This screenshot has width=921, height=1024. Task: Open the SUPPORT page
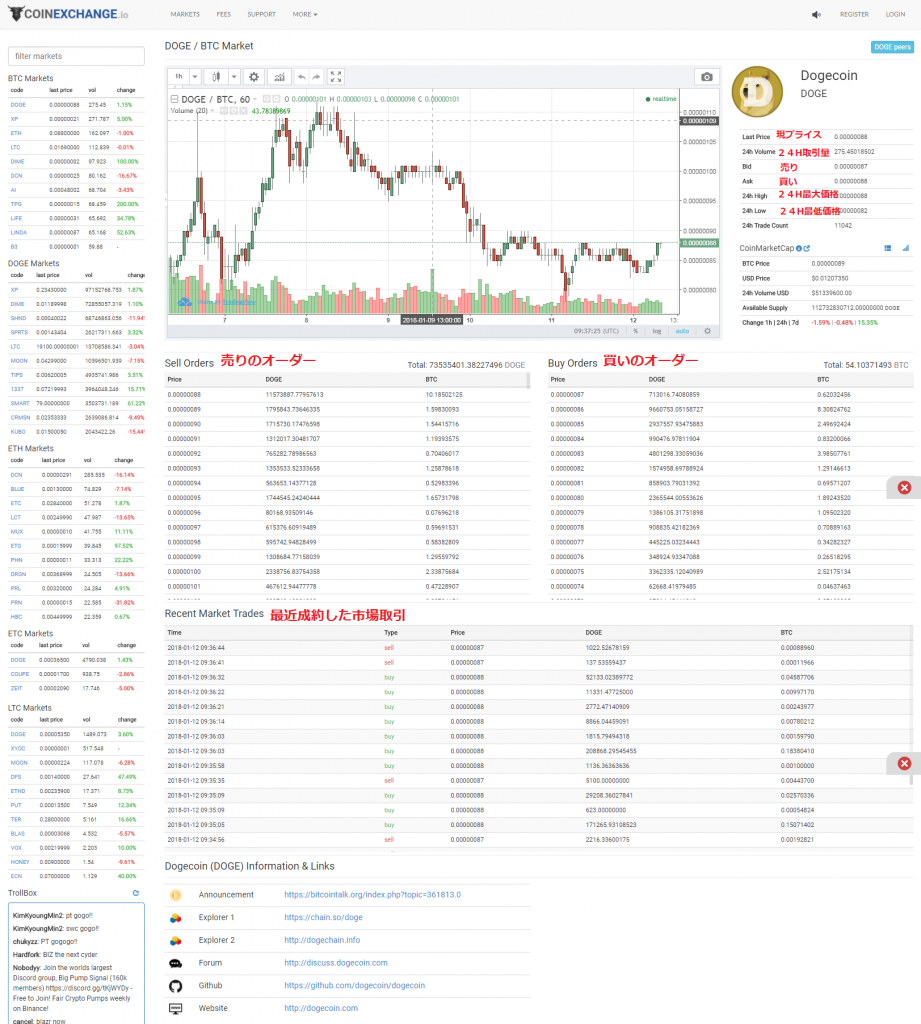tap(261, 14)
